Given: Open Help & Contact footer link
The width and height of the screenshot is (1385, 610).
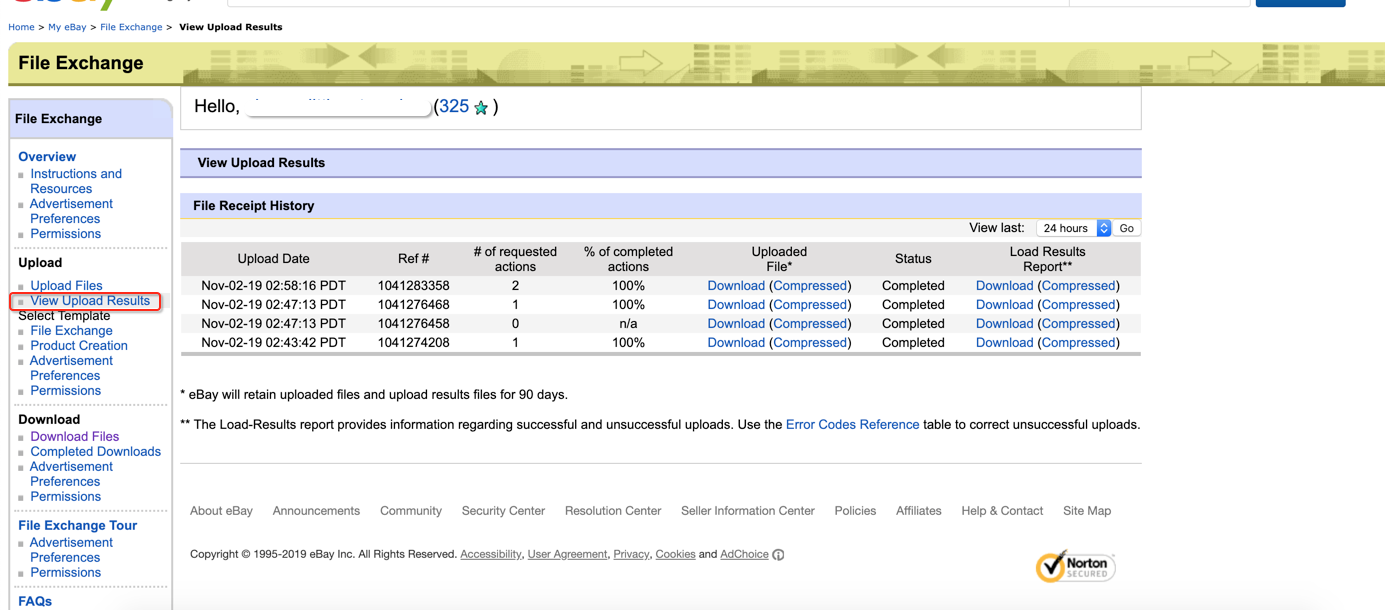Looking at the screenshot, I should tap(1002, 511).
